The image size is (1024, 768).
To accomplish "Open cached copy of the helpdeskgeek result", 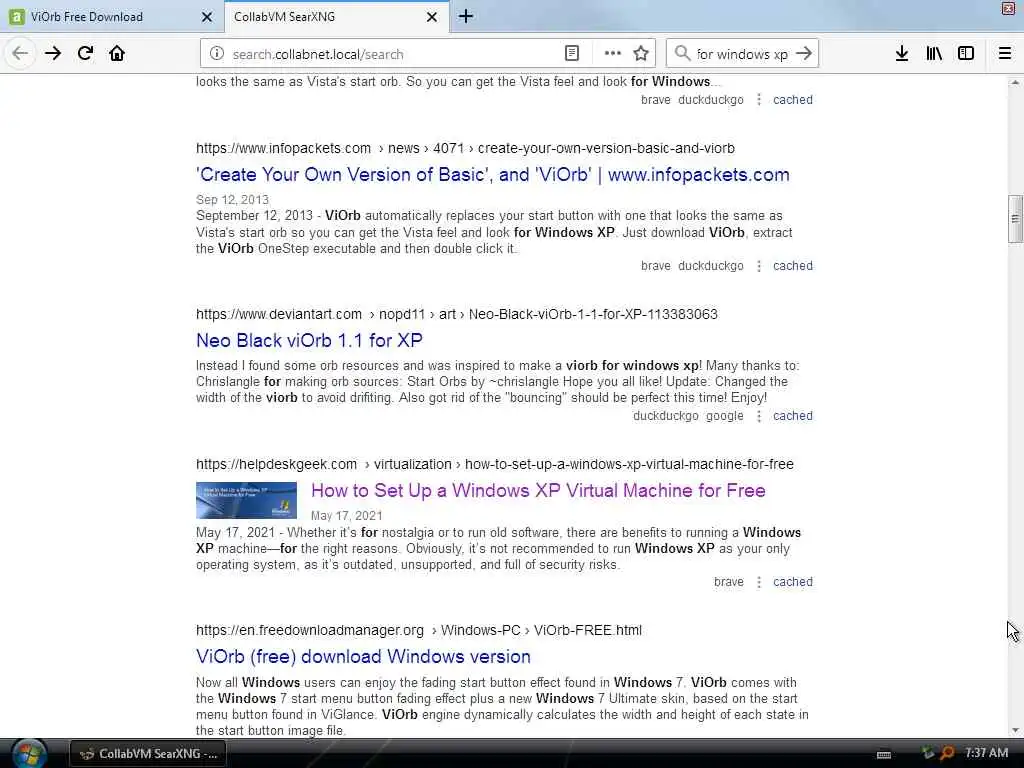I will pos(793,582).
